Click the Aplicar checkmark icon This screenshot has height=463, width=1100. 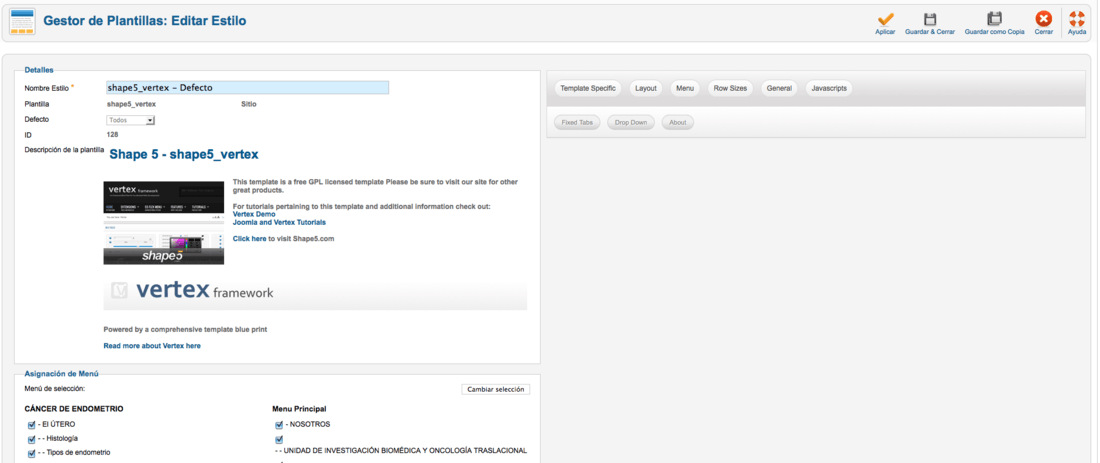pos(885,19)
